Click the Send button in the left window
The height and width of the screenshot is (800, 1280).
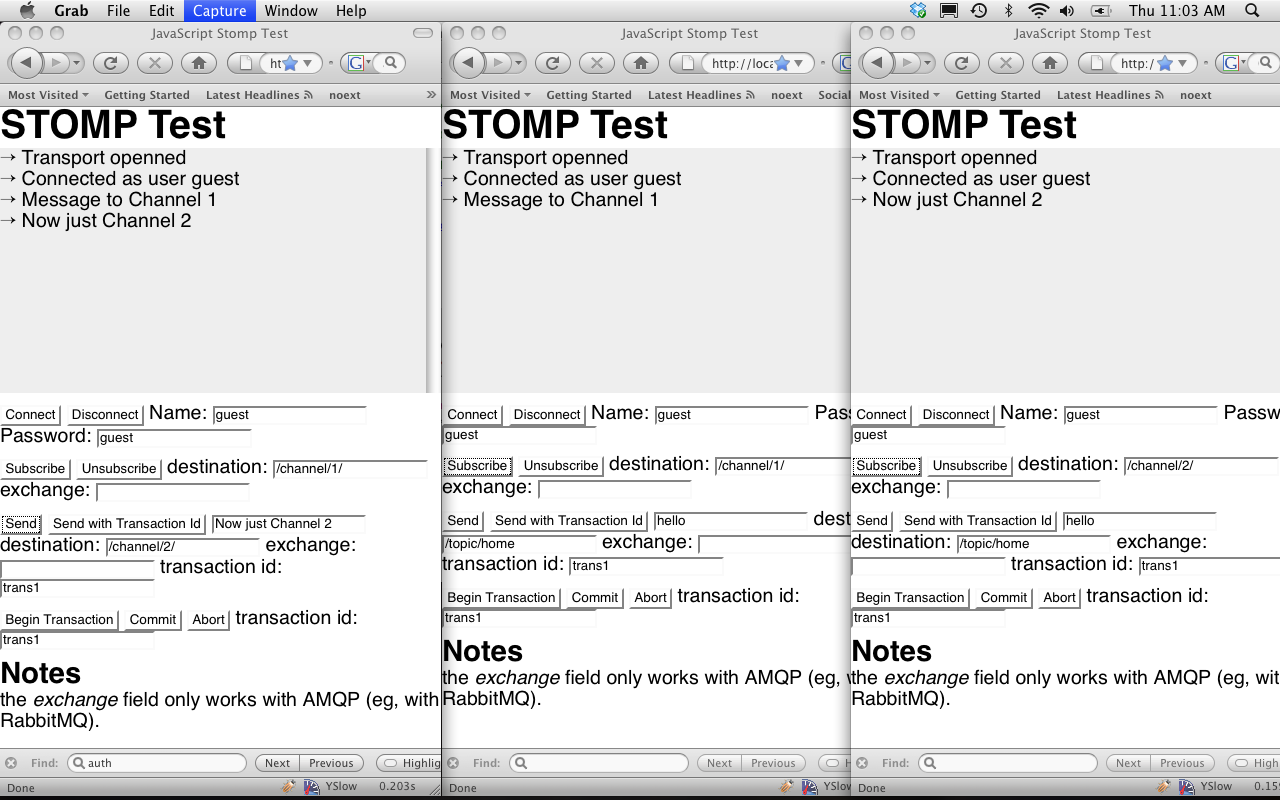click(21, 523)
